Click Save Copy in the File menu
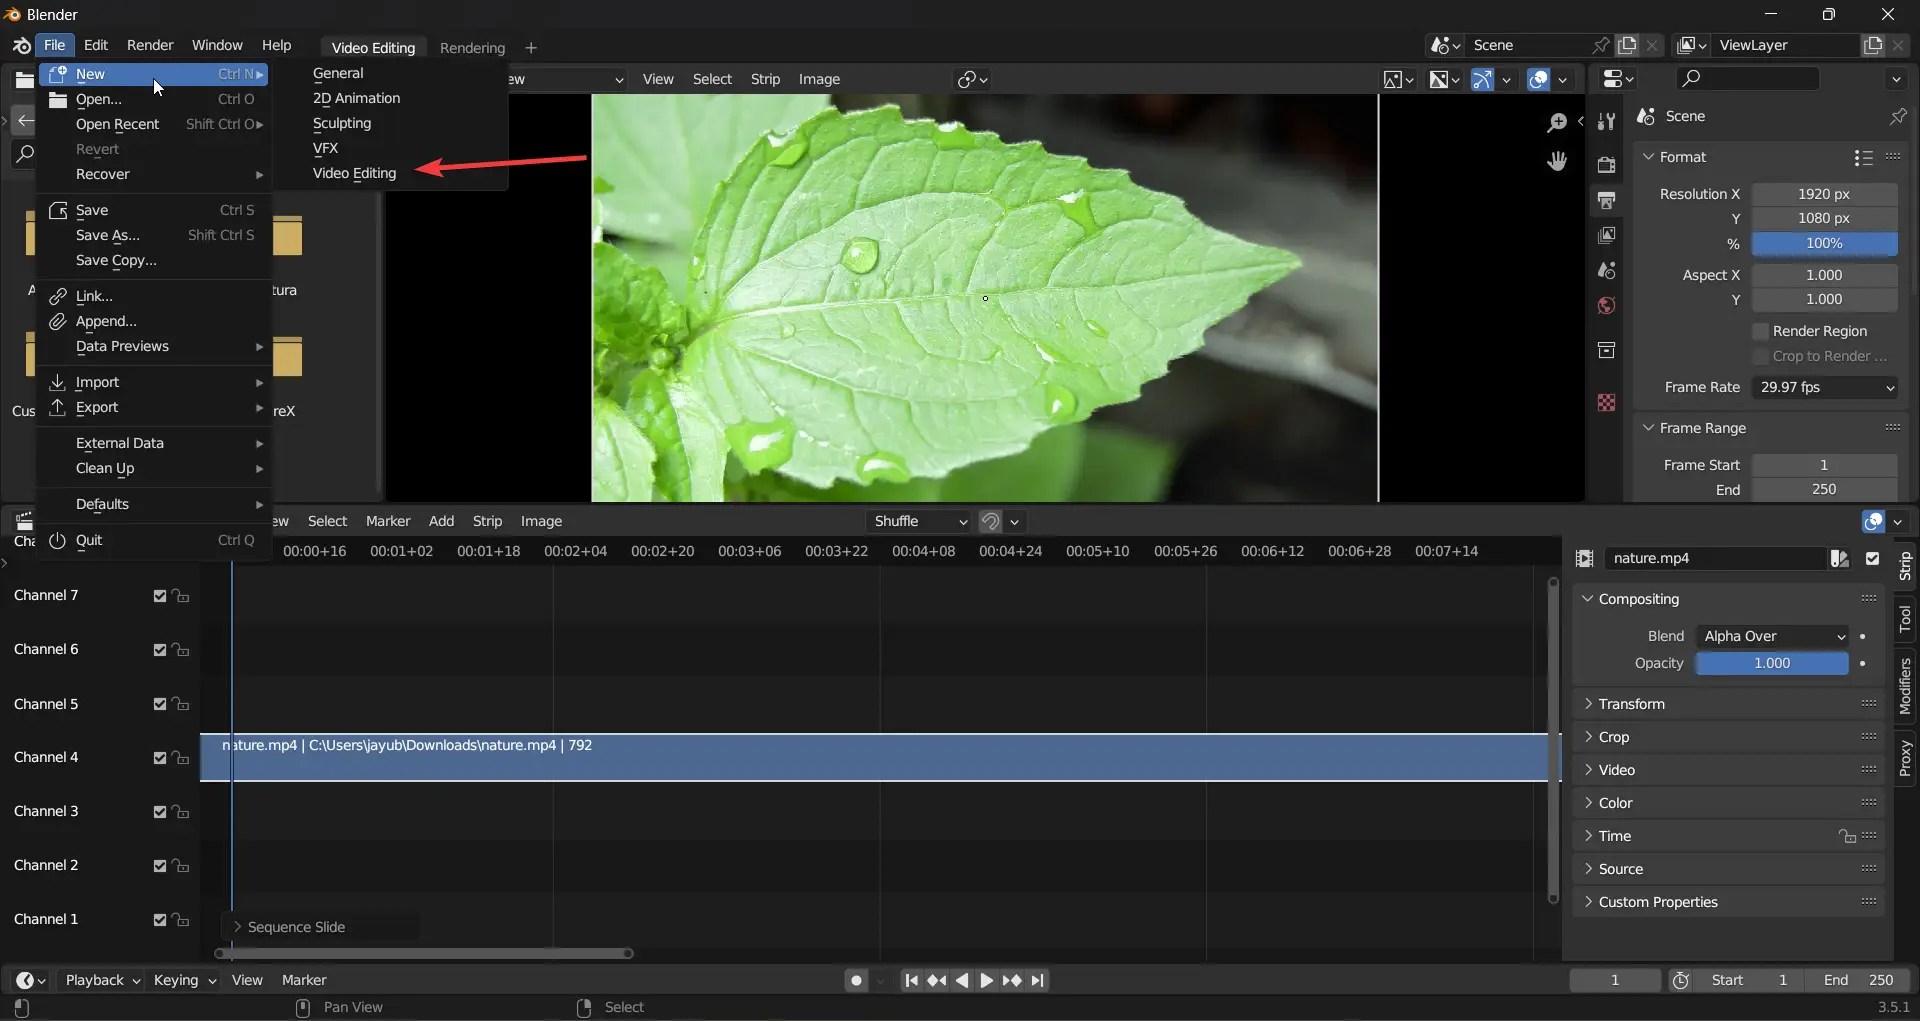Image resolution: width=1920 pixels, height=1021 pixels. point(117,260)
